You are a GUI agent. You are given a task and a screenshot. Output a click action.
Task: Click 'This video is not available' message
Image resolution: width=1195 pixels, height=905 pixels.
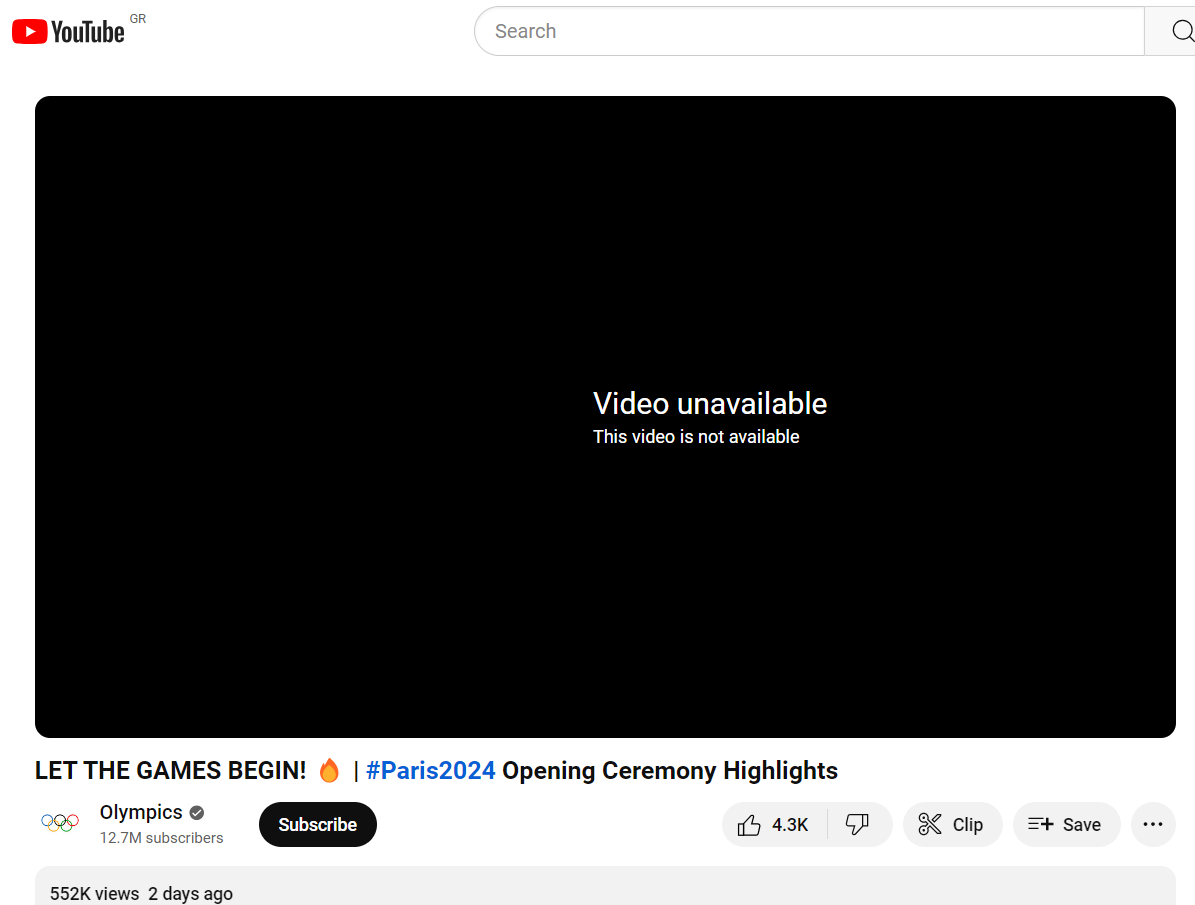point(696,437)
